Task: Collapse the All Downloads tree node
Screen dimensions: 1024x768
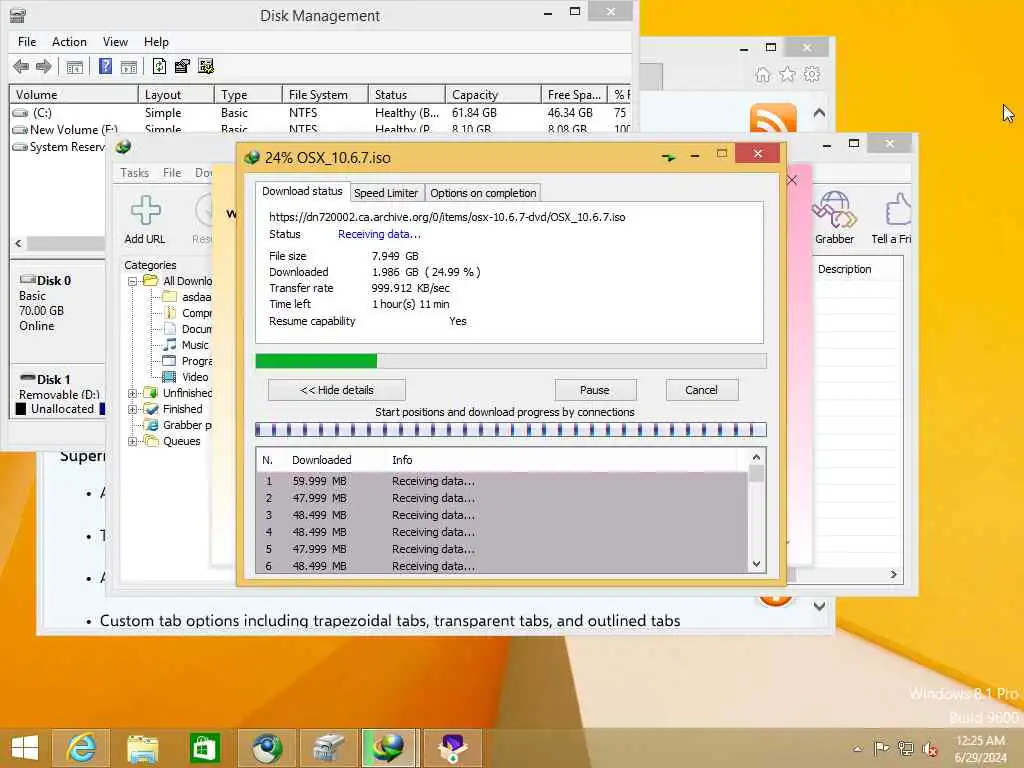Action: click(132, 281)
